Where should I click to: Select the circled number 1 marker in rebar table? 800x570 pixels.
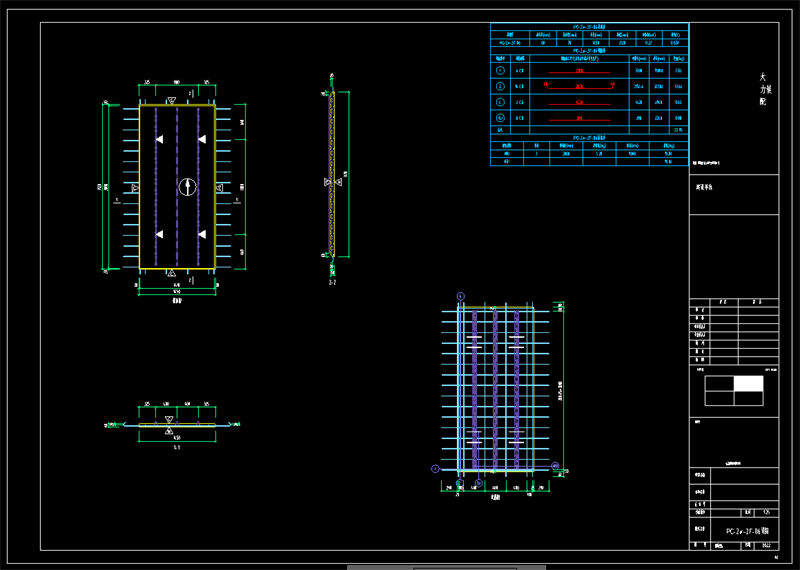(x=501, y=70)
